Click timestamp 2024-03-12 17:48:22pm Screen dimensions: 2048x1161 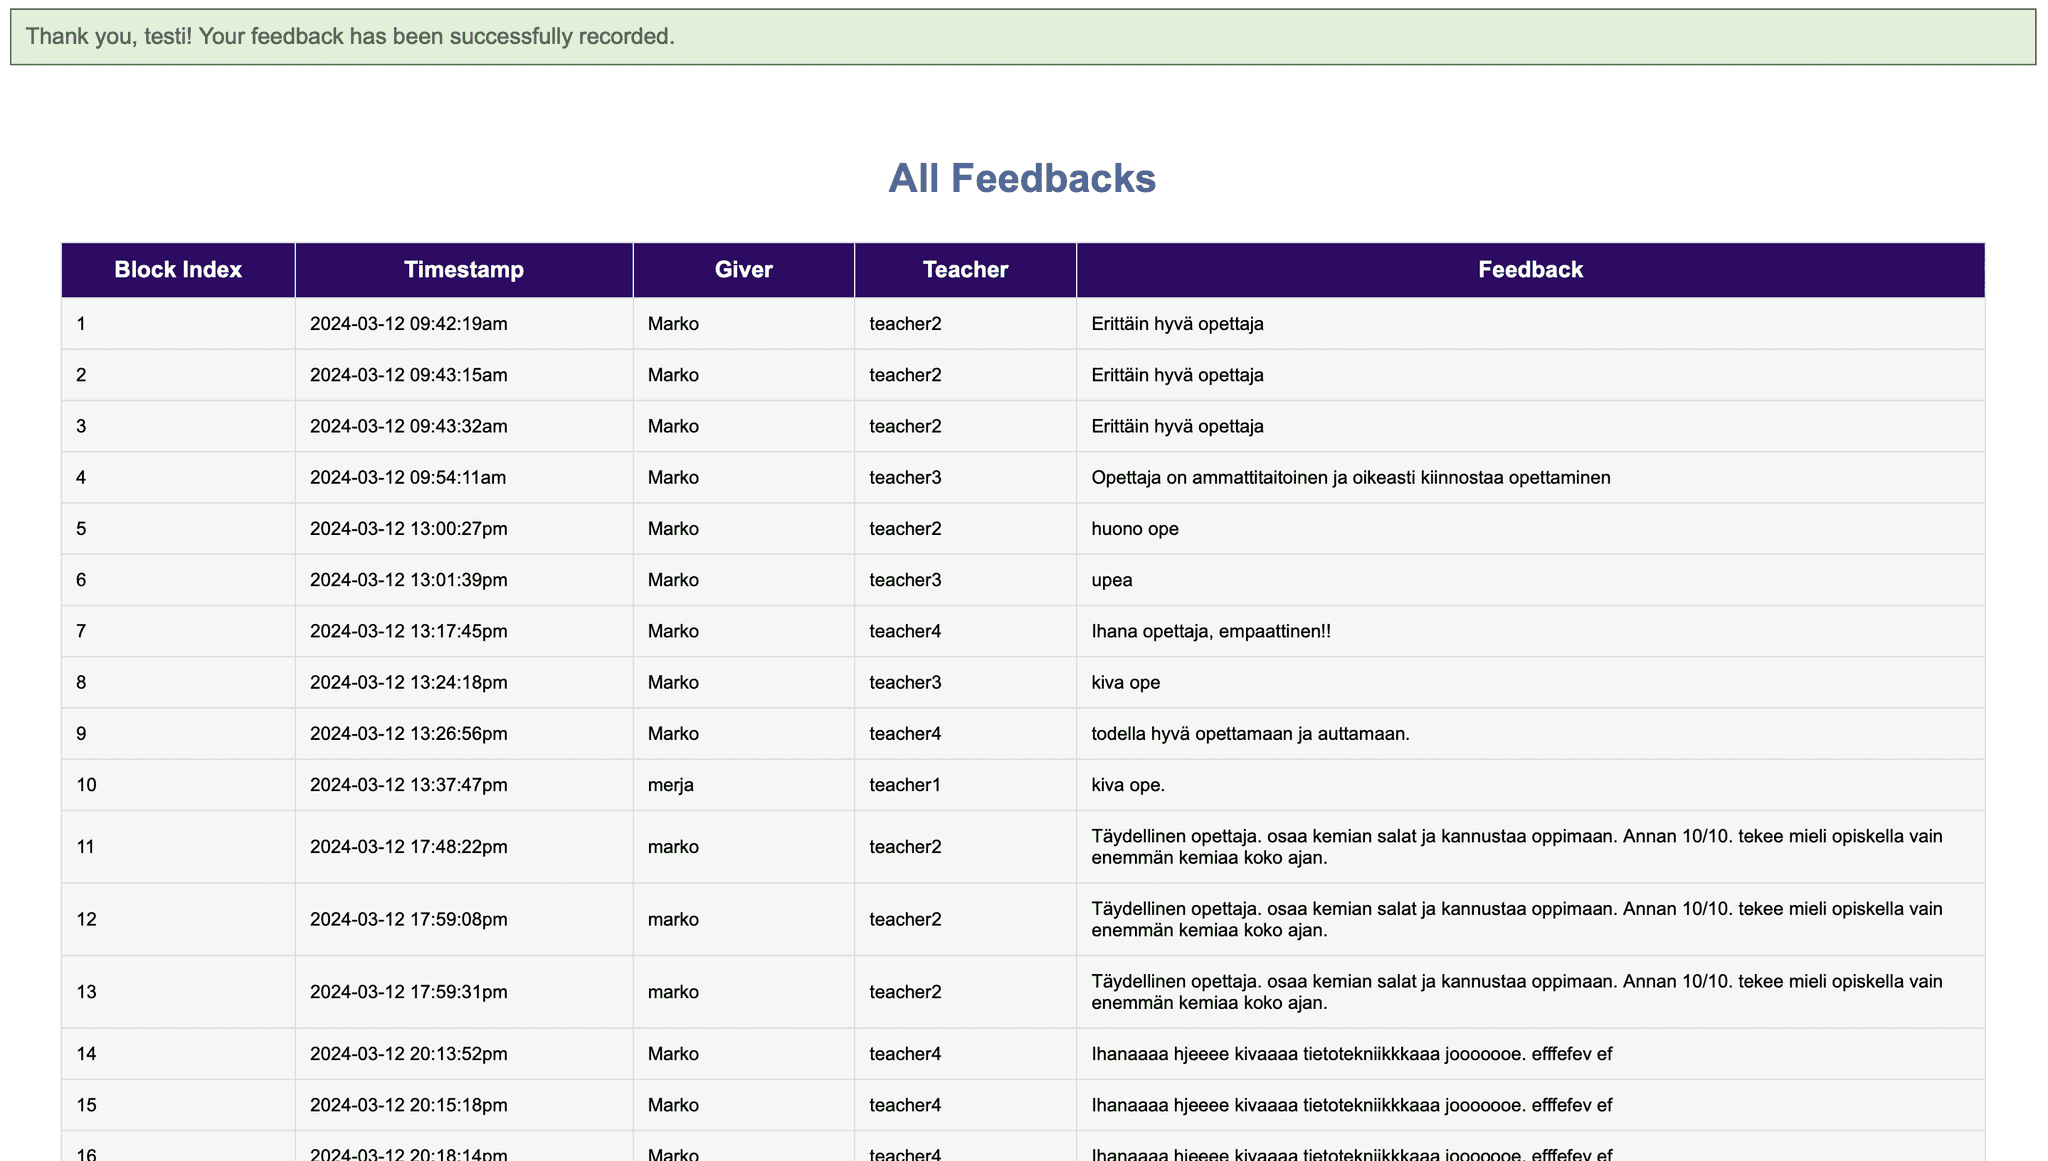pyautogui.click(x=408, y=847)
